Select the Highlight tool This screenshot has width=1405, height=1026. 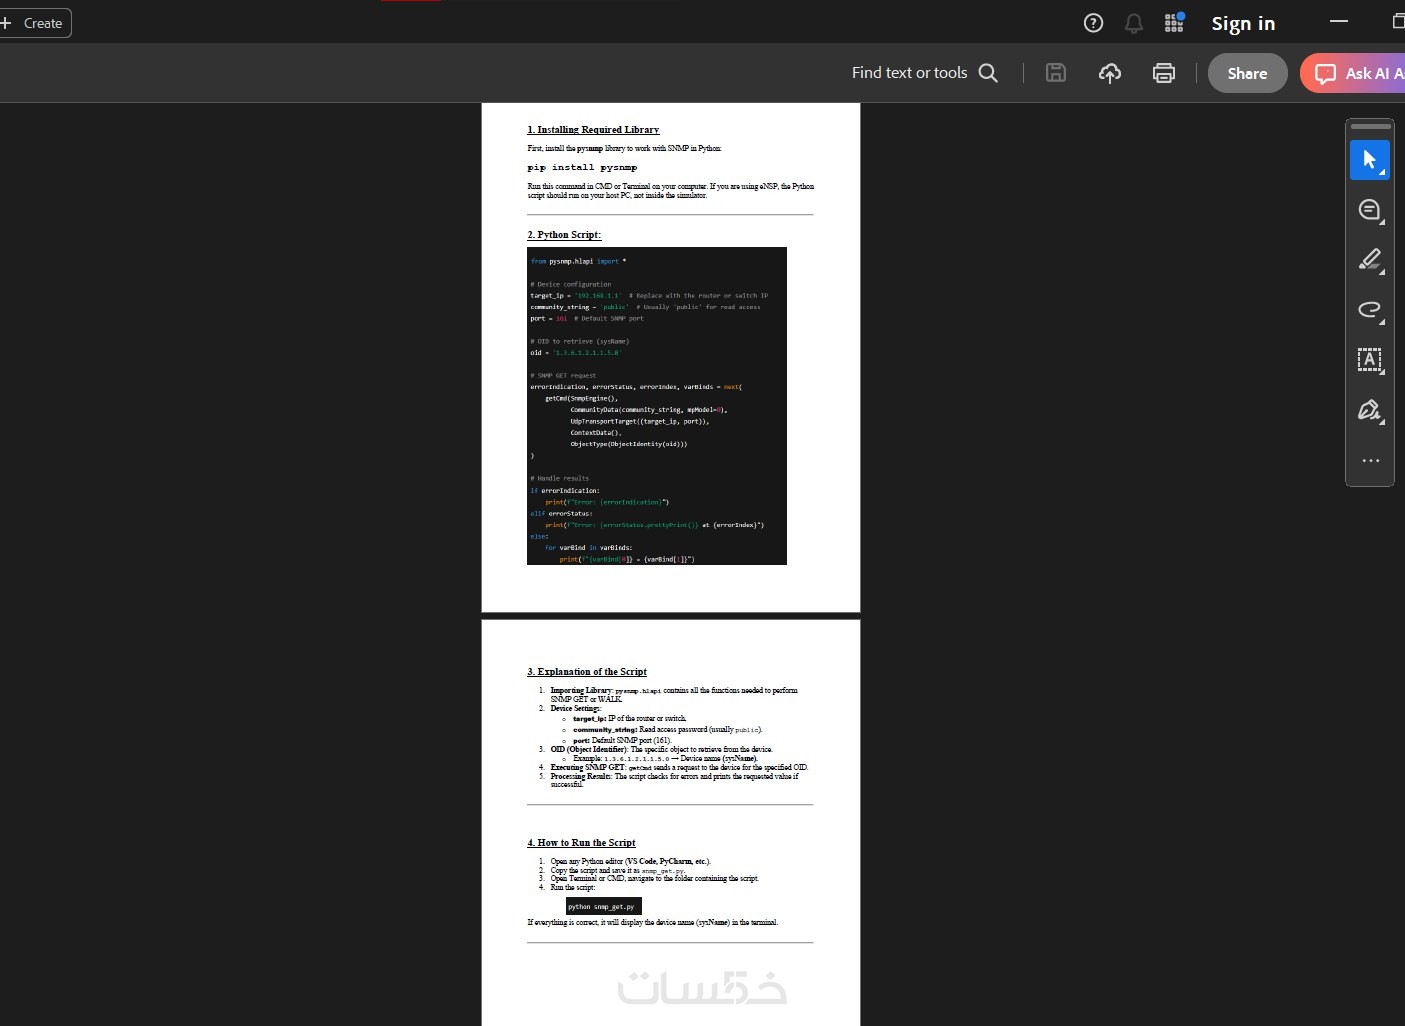tap(1370, 260)
